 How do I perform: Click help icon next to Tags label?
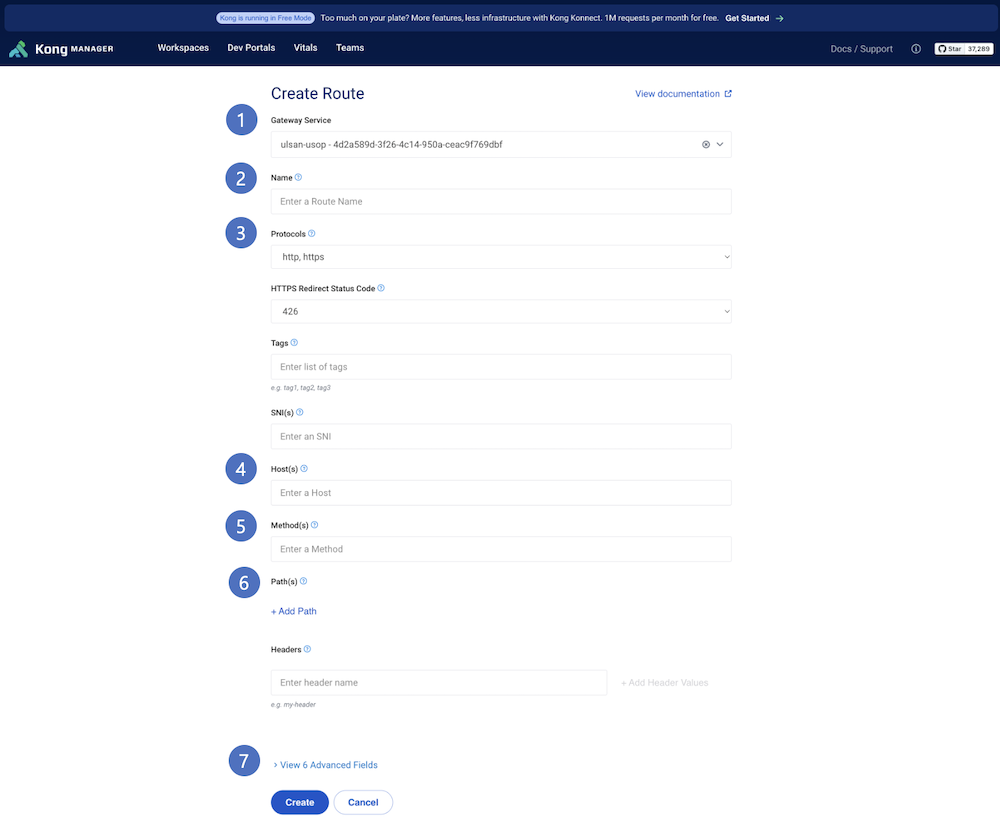pyautogui.click(x=294, y=343)
